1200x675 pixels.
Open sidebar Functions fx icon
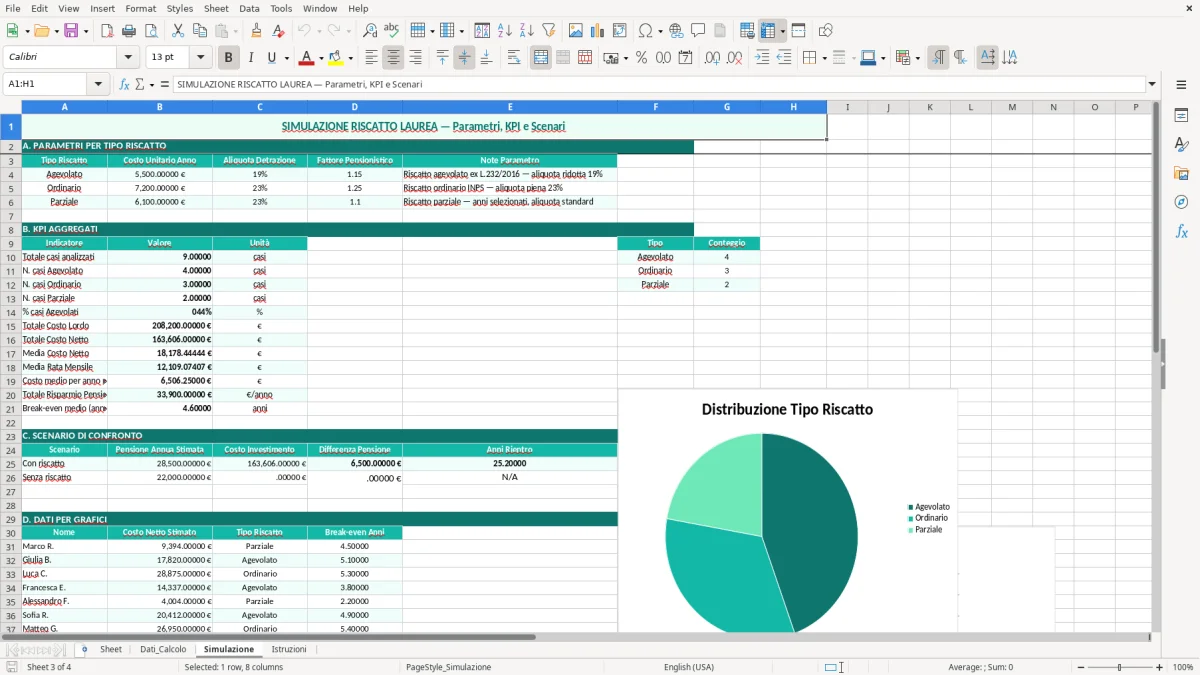click(x=1181, y=231)
